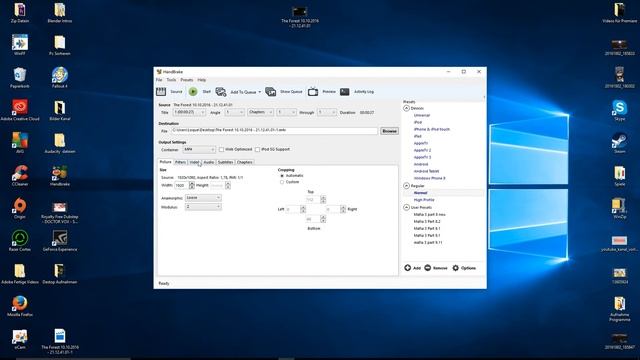The image size is (640, 360).
Task: Enable the Web Optimized checkbox
Action: click(x=221, y=149)
